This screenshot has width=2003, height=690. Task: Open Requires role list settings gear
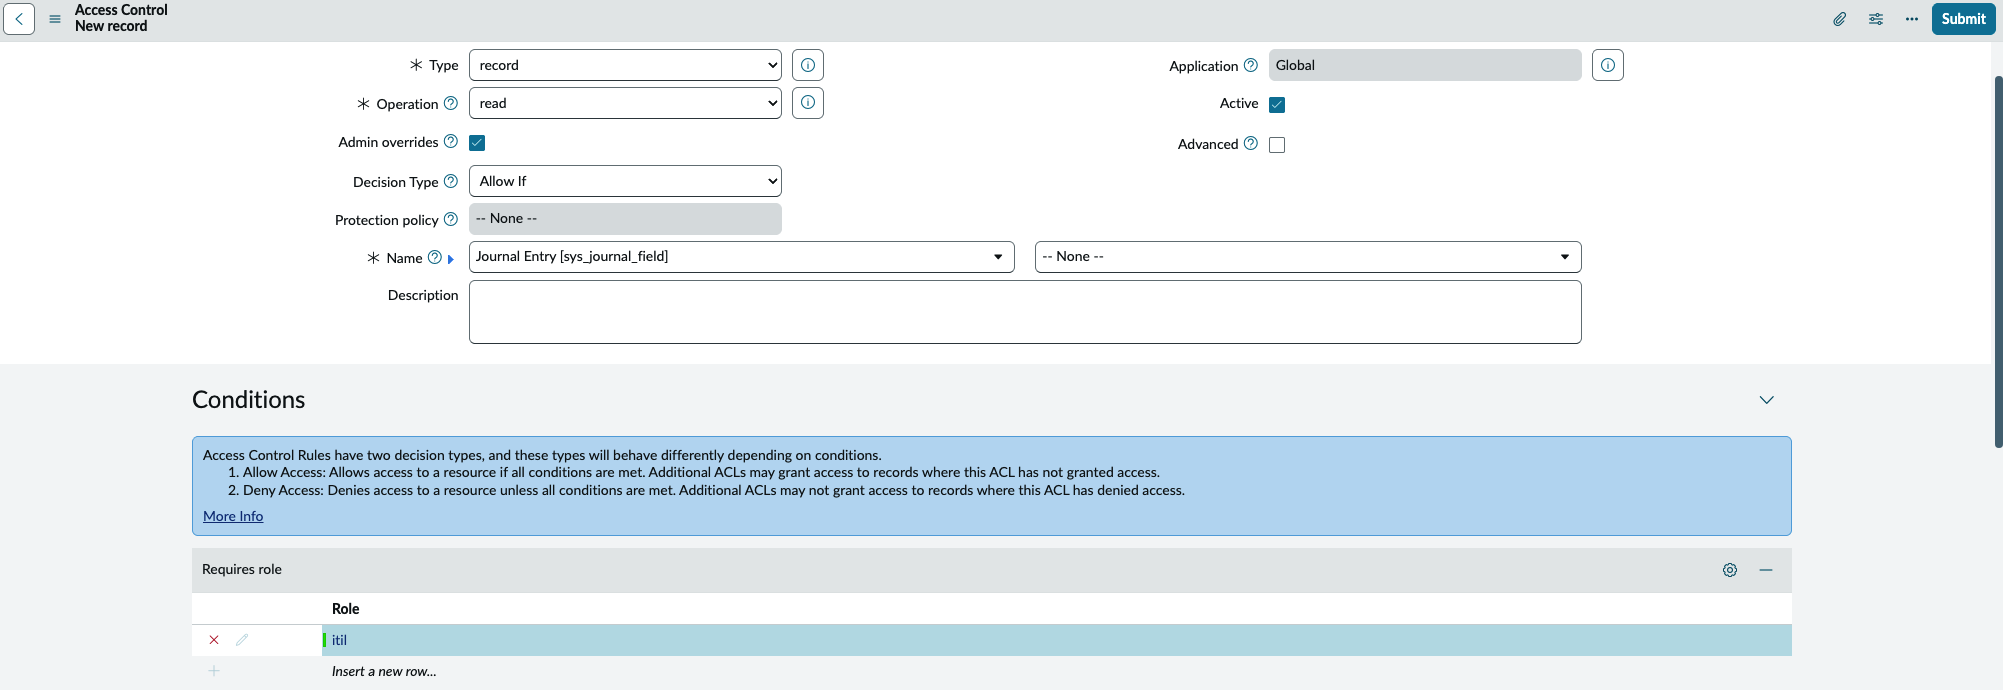coord(1730,570)
